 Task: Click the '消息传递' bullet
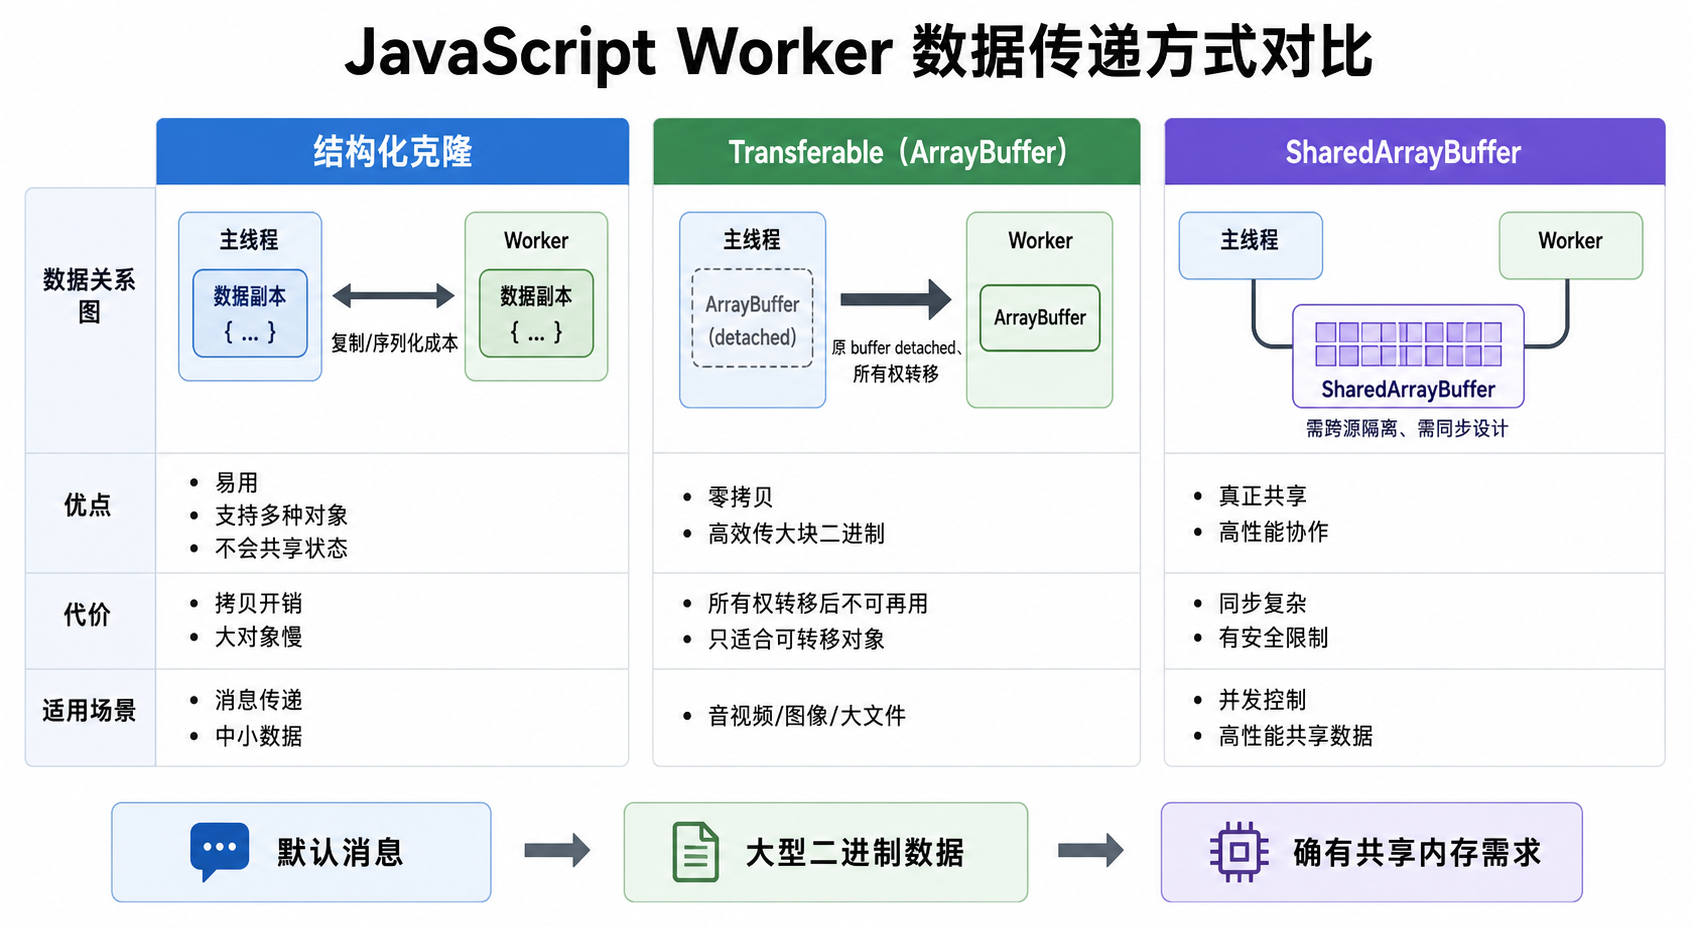[x=259, y=700]
